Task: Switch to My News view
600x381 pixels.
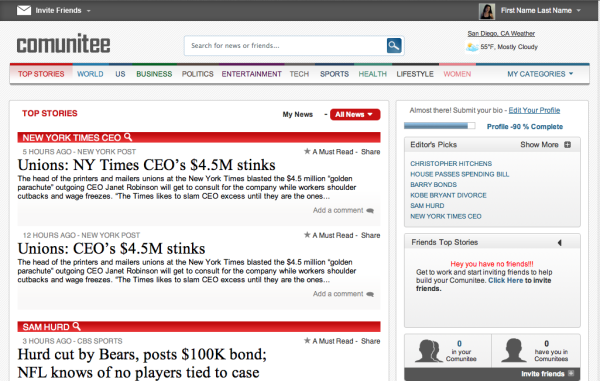Action: coord(298,114)
